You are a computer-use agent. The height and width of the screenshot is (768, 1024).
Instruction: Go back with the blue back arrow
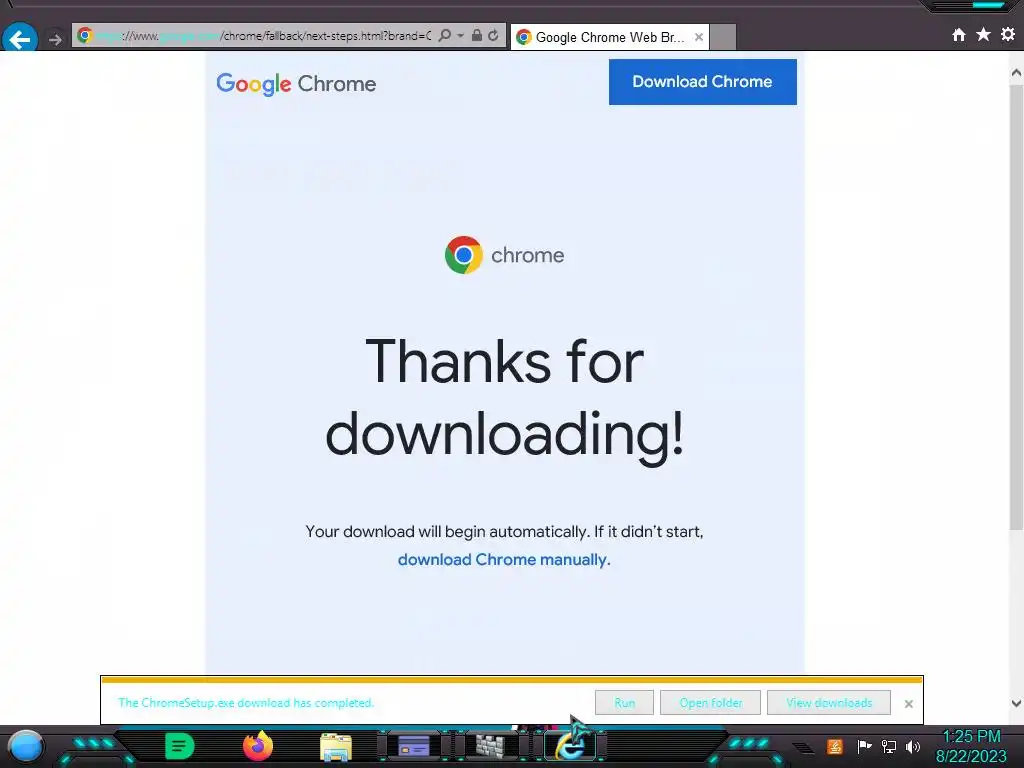pos(20,38)
